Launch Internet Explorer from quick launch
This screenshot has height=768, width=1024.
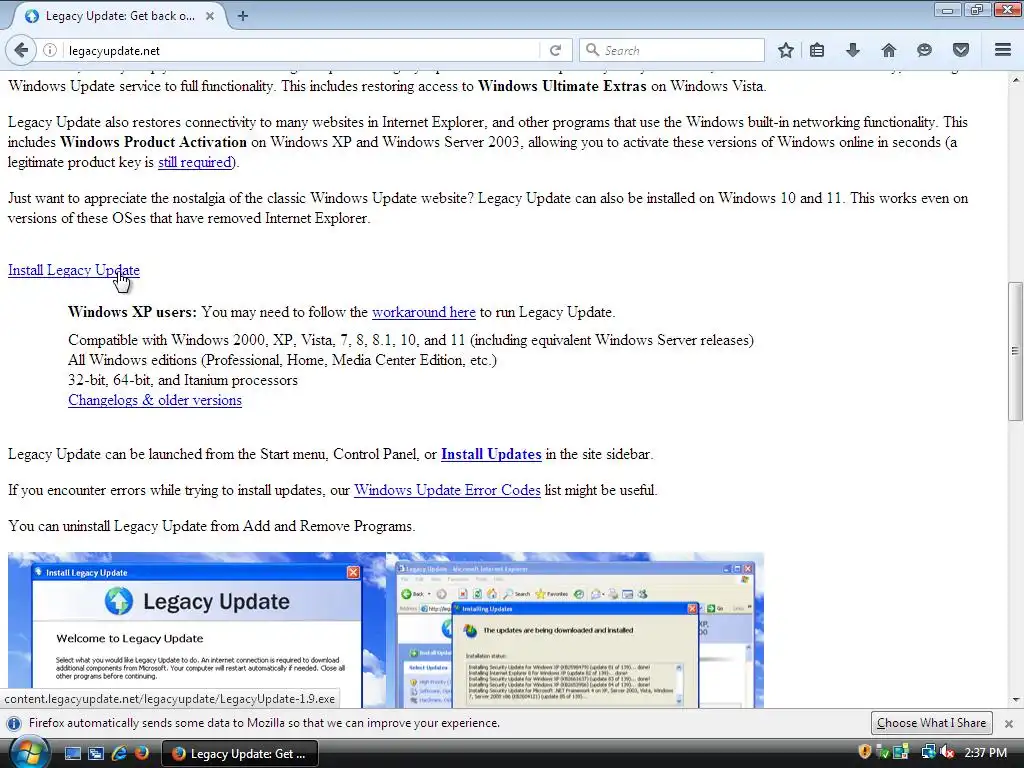(119, 753)
